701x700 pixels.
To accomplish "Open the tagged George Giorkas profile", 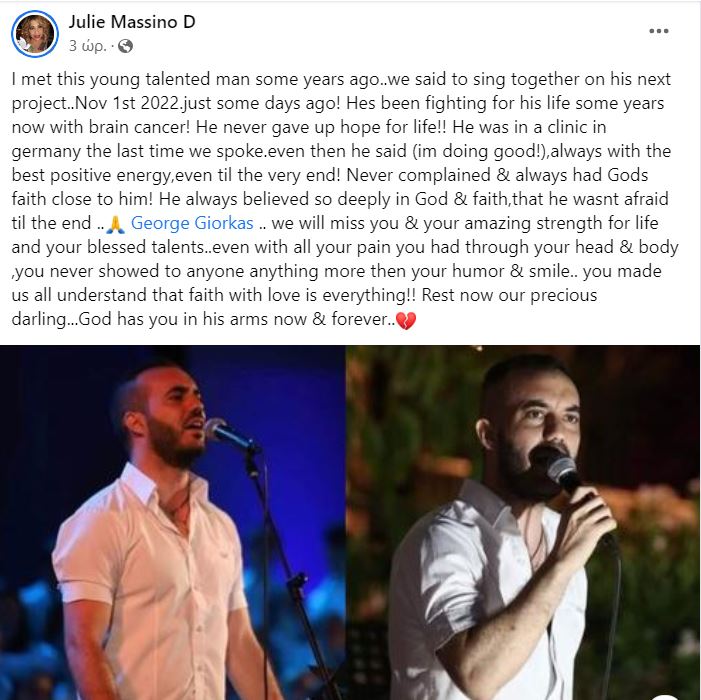I will [192, 223].
